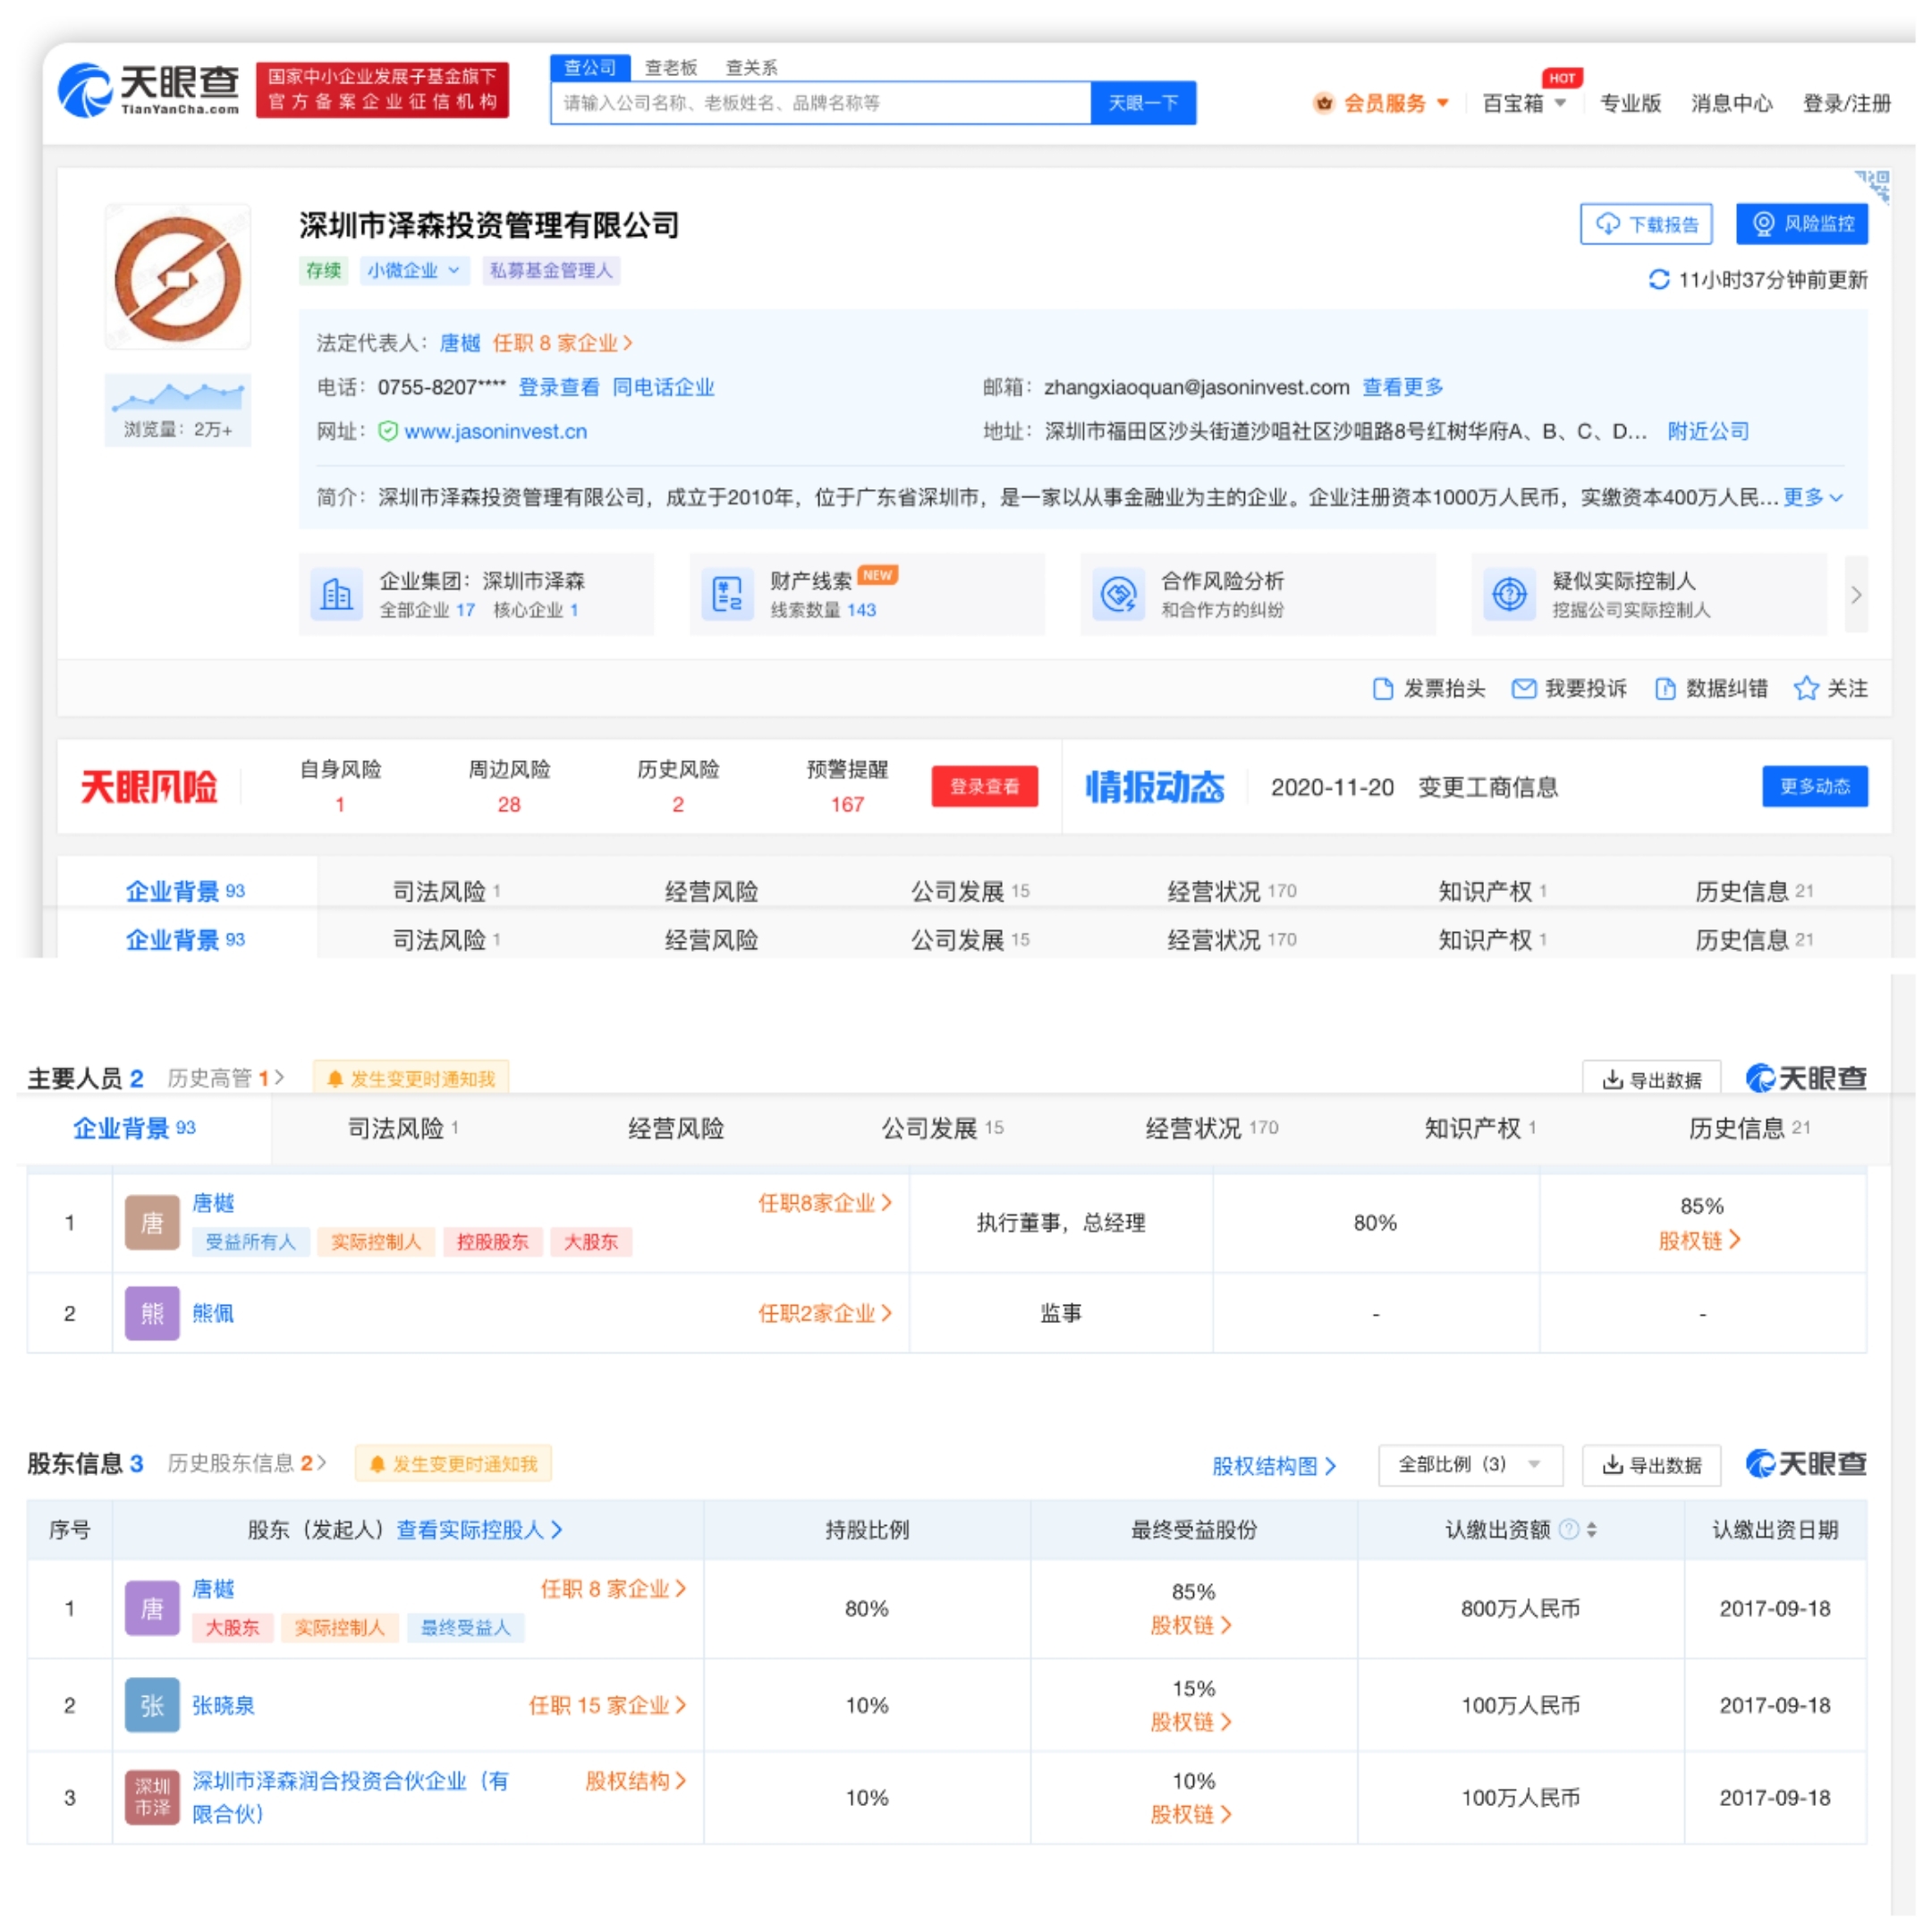This screenshot has width=1932, height=1932.
Task: Open the 全部比例 (3) dropdown
Action: 1470,1465
